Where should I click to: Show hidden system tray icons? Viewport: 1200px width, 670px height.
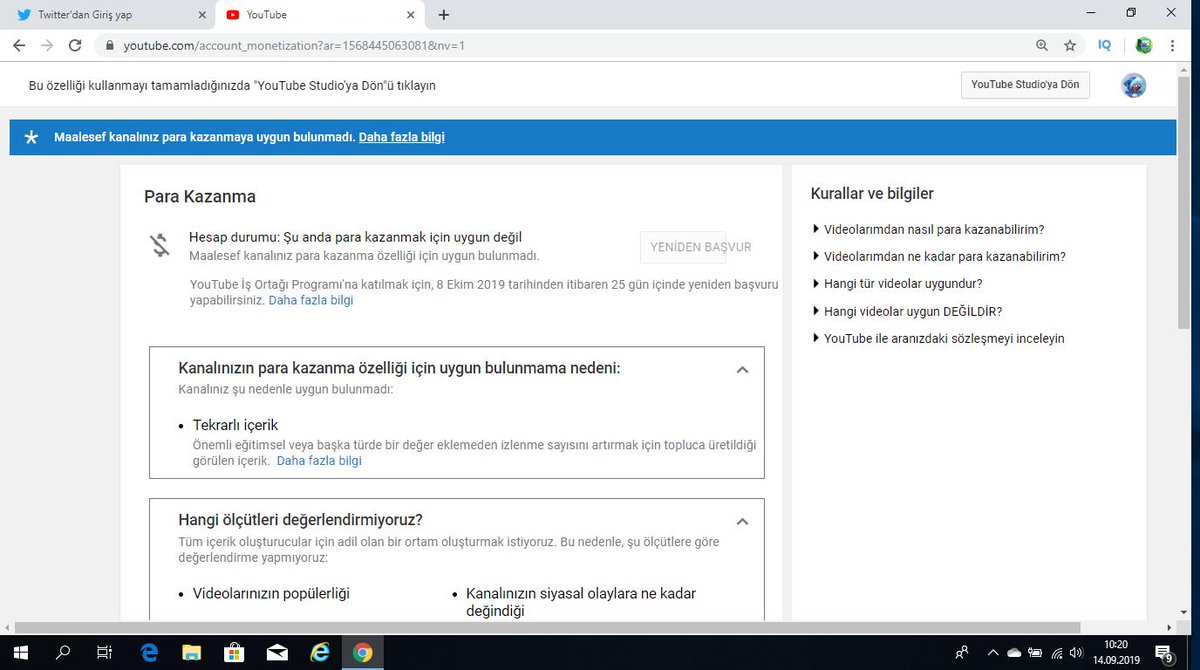tap(992, 652)
